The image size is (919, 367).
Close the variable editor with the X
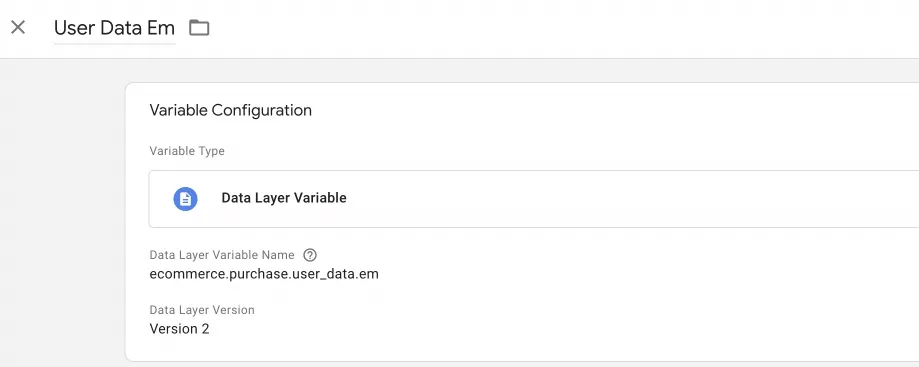pyautogui.click(x=18, y=27)
